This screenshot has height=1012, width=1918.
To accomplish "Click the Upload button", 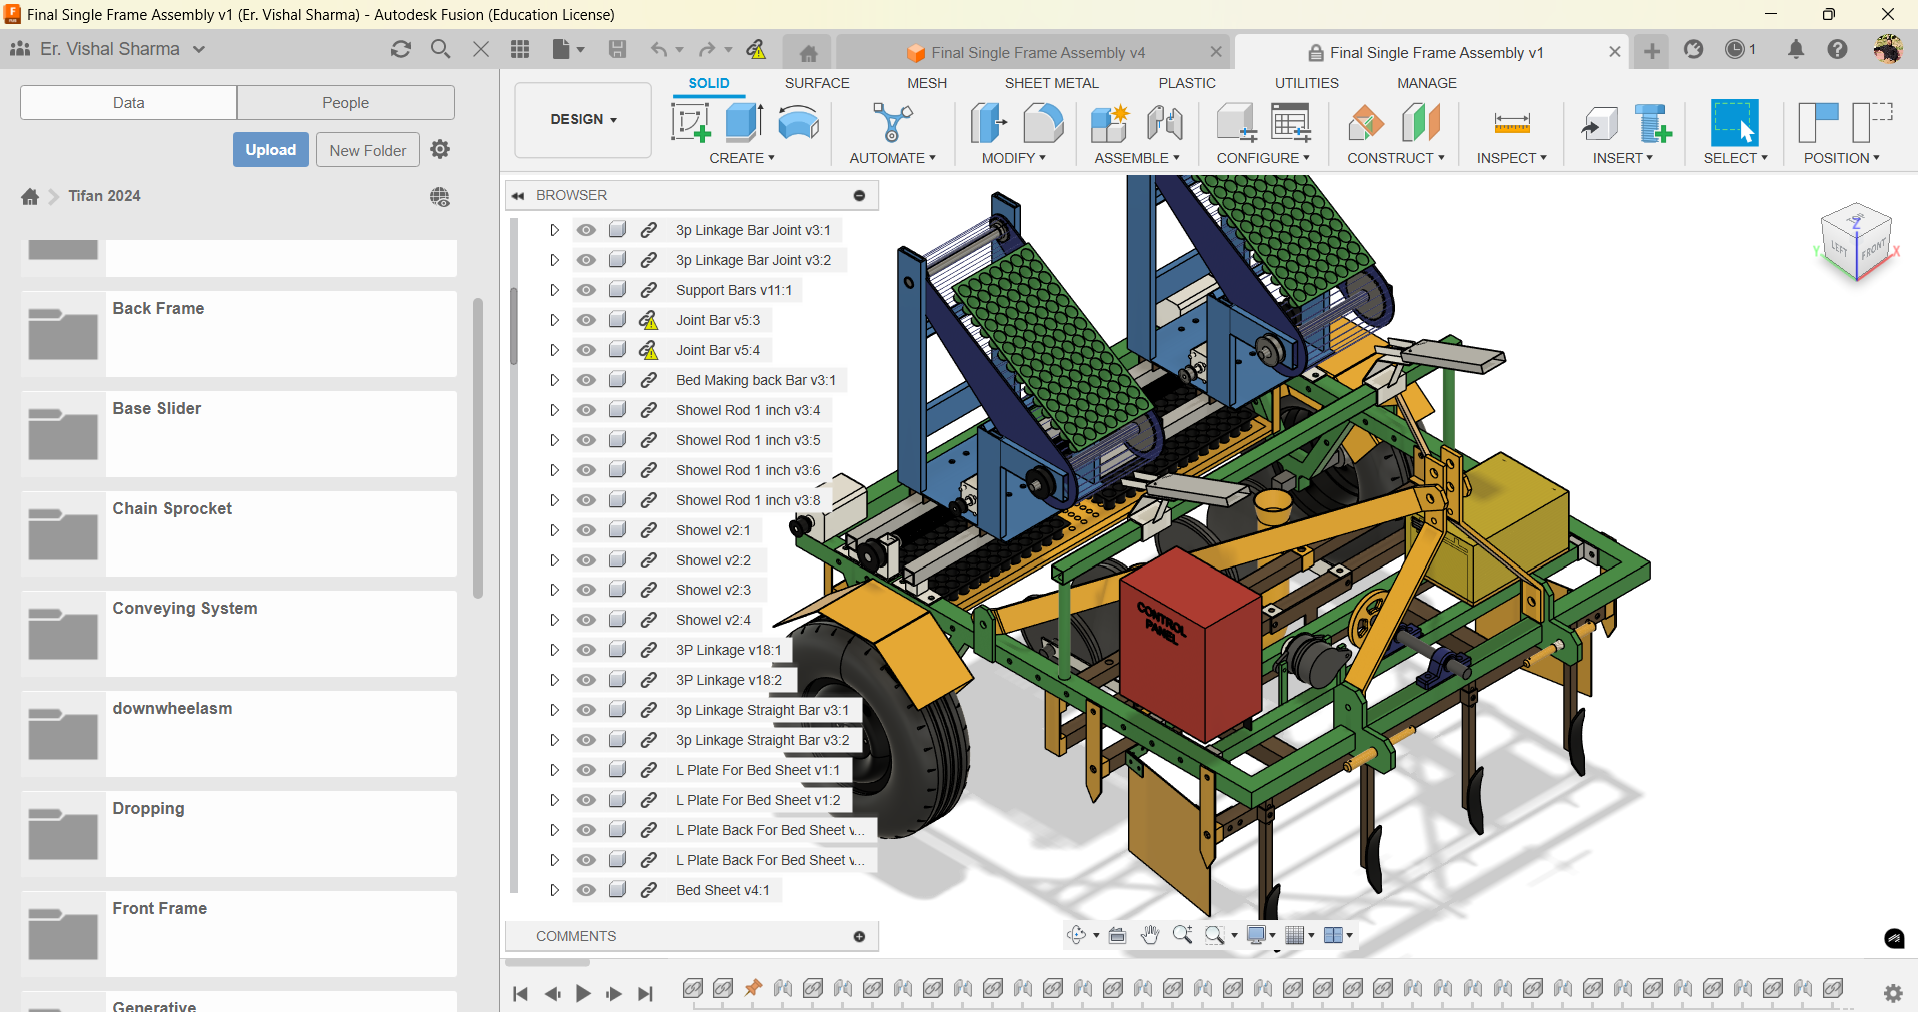I will click(271, 150).
